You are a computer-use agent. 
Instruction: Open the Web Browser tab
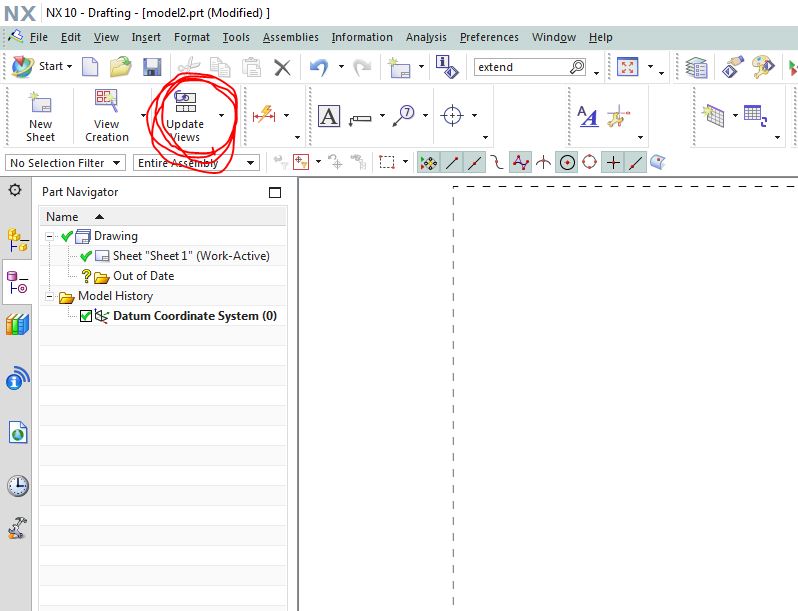tap(18, 432)
